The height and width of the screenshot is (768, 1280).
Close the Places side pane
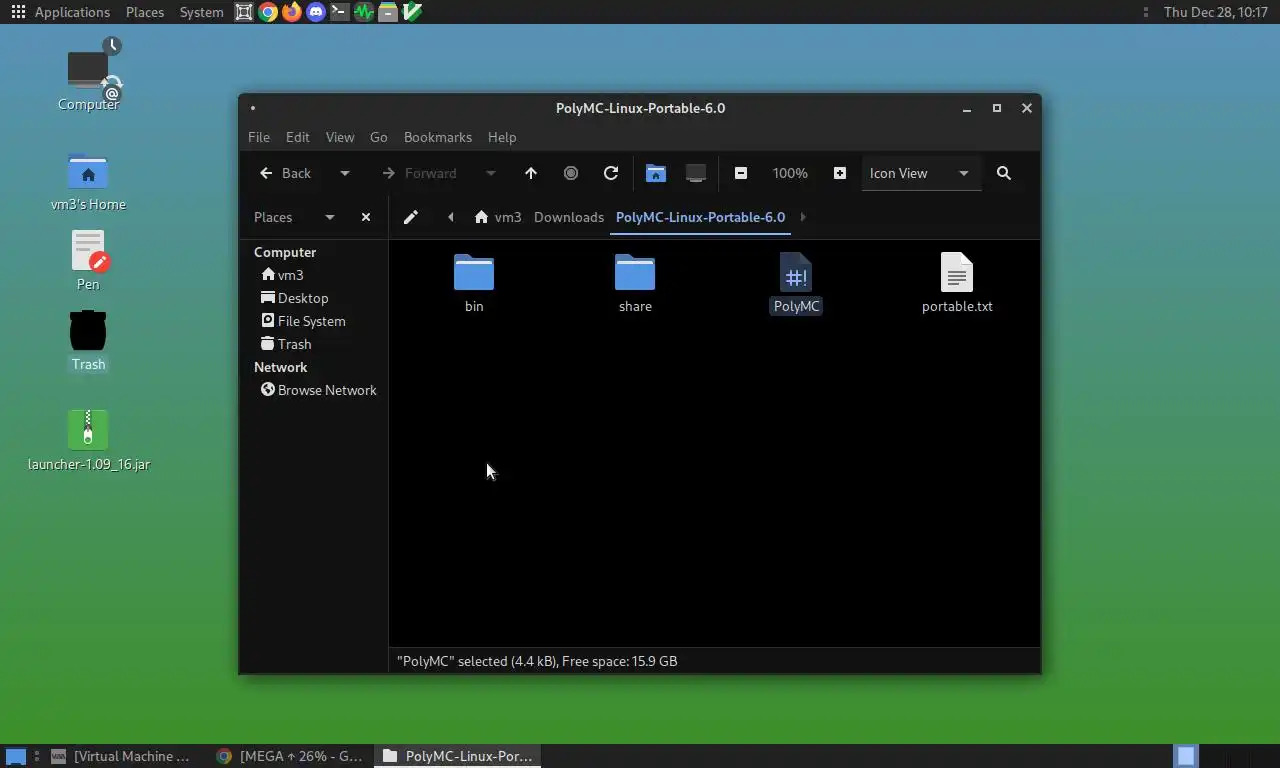click(x=366, y=217)
